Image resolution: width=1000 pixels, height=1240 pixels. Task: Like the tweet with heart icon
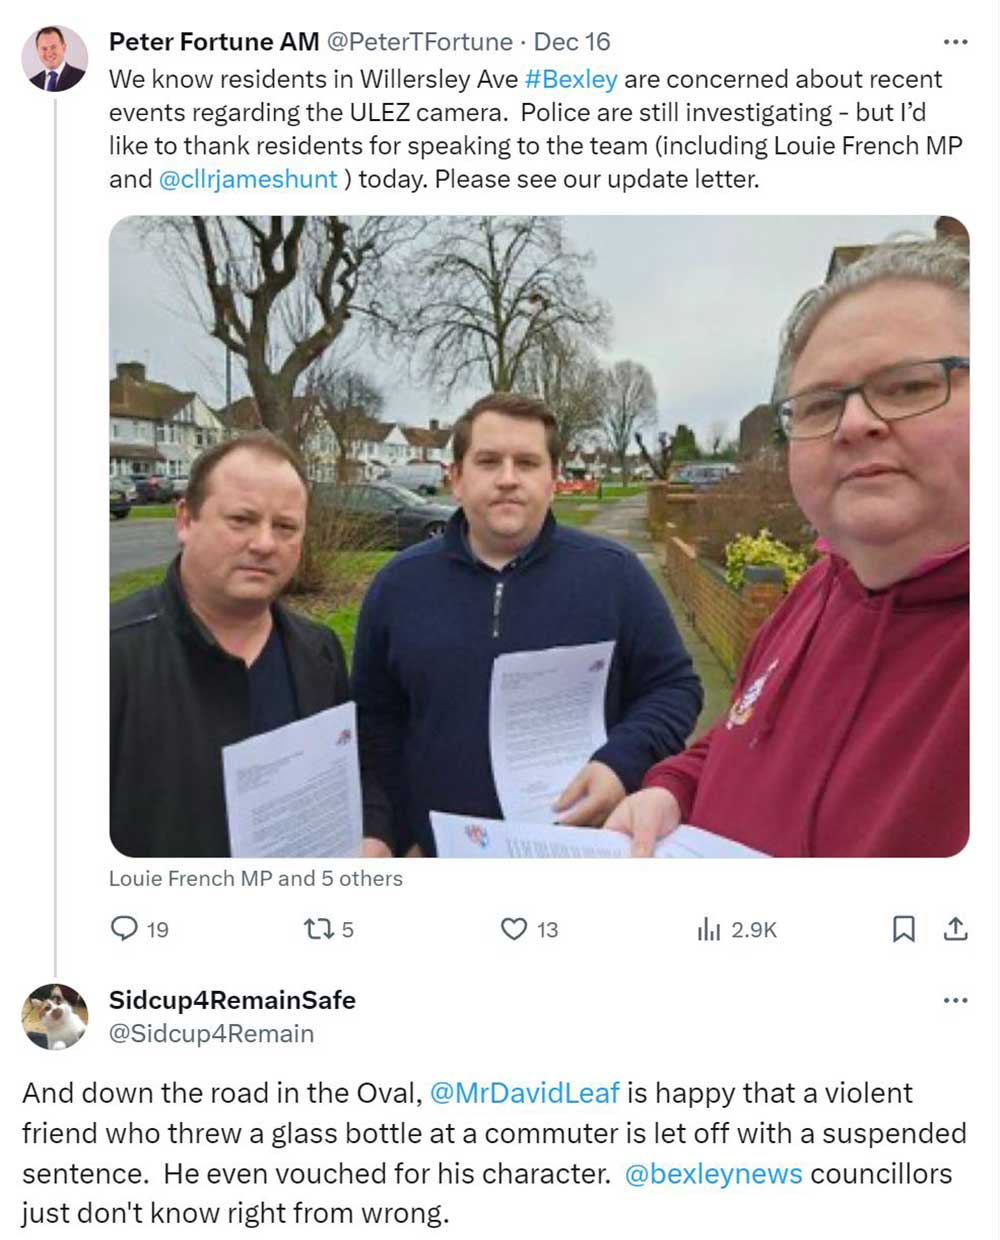point(513,929)
